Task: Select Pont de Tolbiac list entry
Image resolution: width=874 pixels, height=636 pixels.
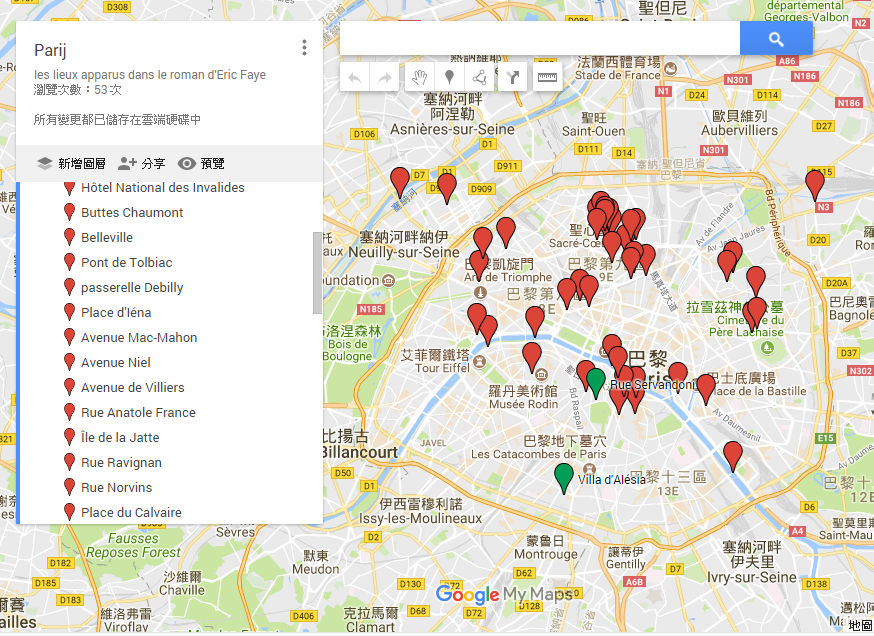Action: point(126,262)
